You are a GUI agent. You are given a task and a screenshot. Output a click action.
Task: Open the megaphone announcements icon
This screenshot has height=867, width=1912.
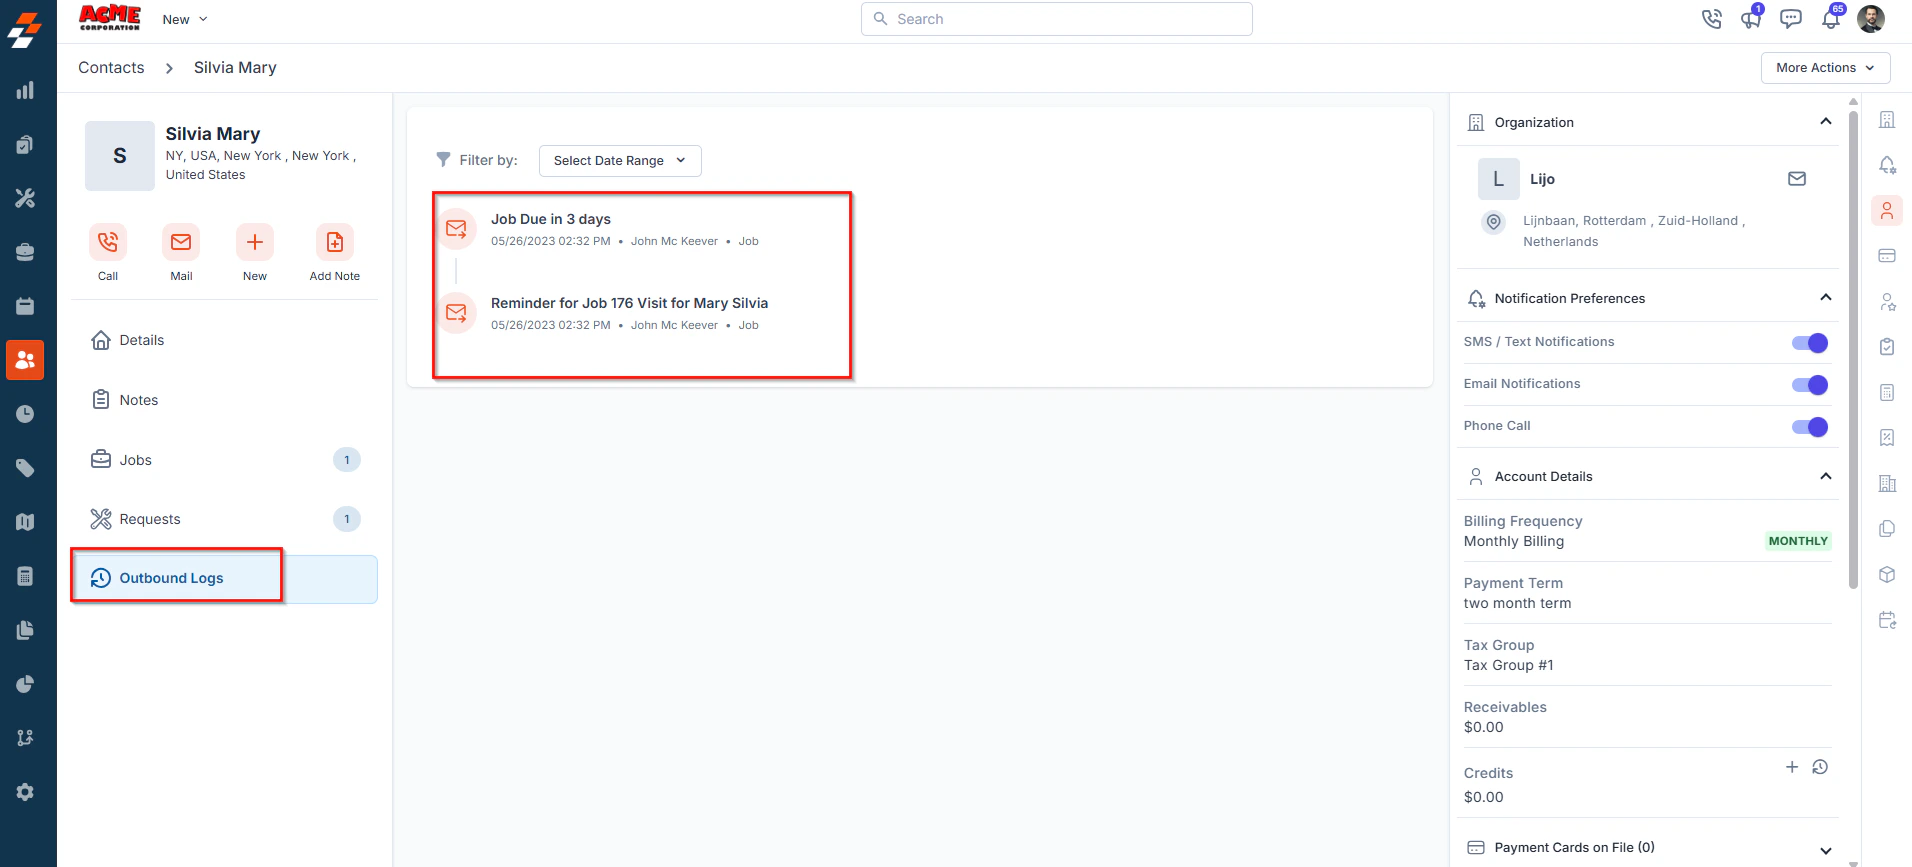click(1751, 19)
